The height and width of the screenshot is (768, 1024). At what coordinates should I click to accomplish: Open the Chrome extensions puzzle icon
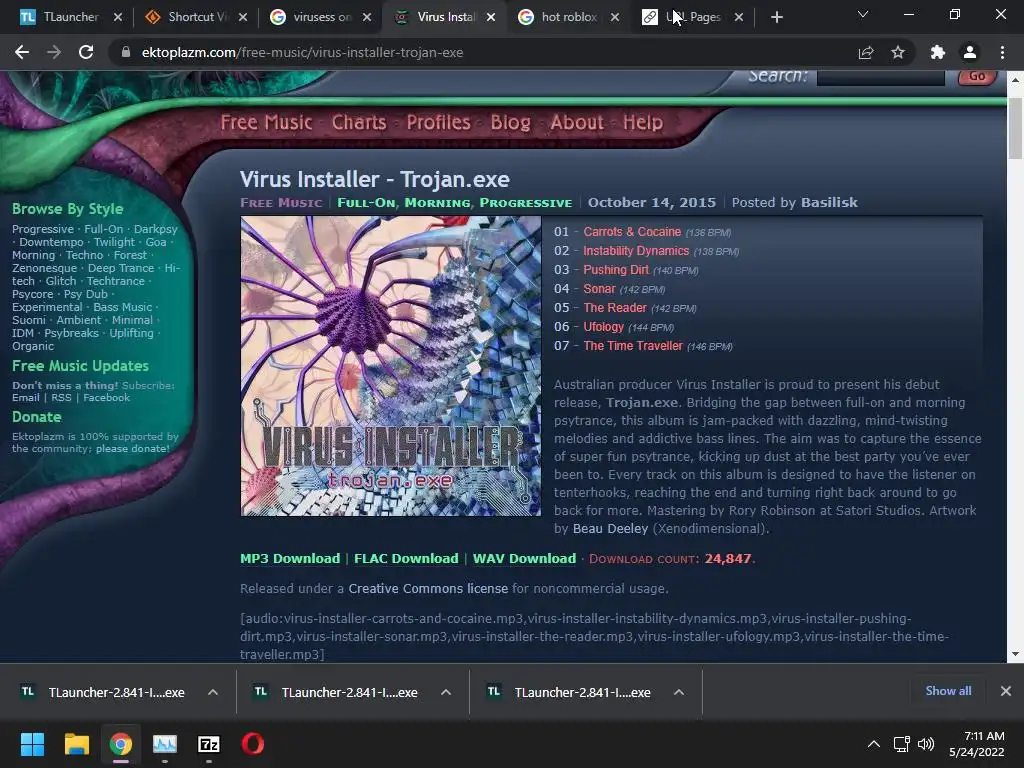point(938,52)
